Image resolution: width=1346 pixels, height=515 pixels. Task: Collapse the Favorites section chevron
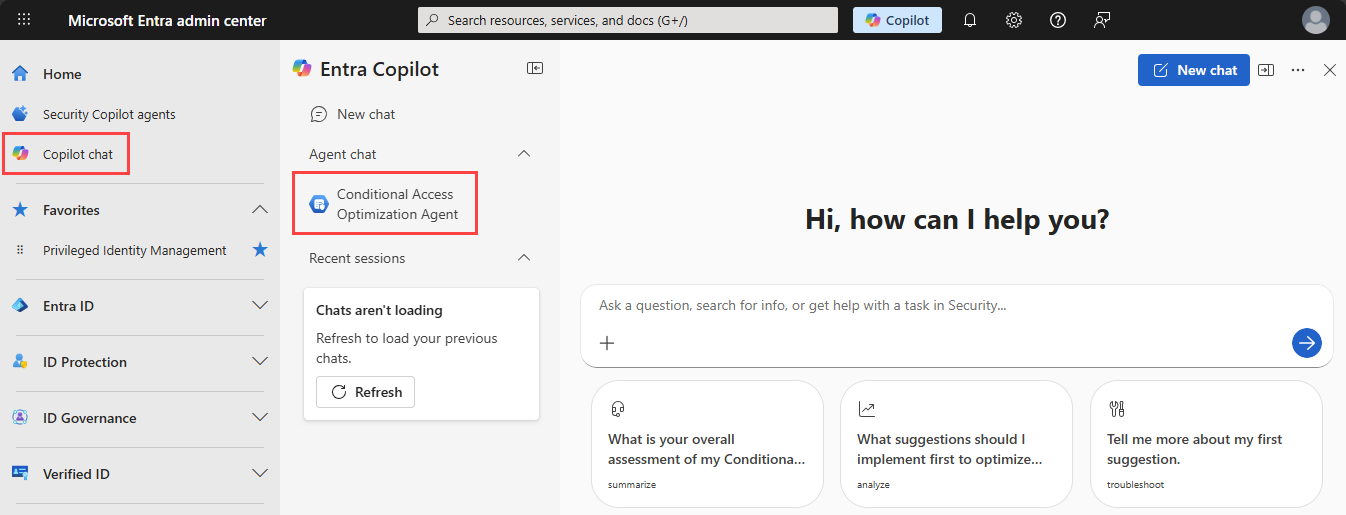coord(260,210)
